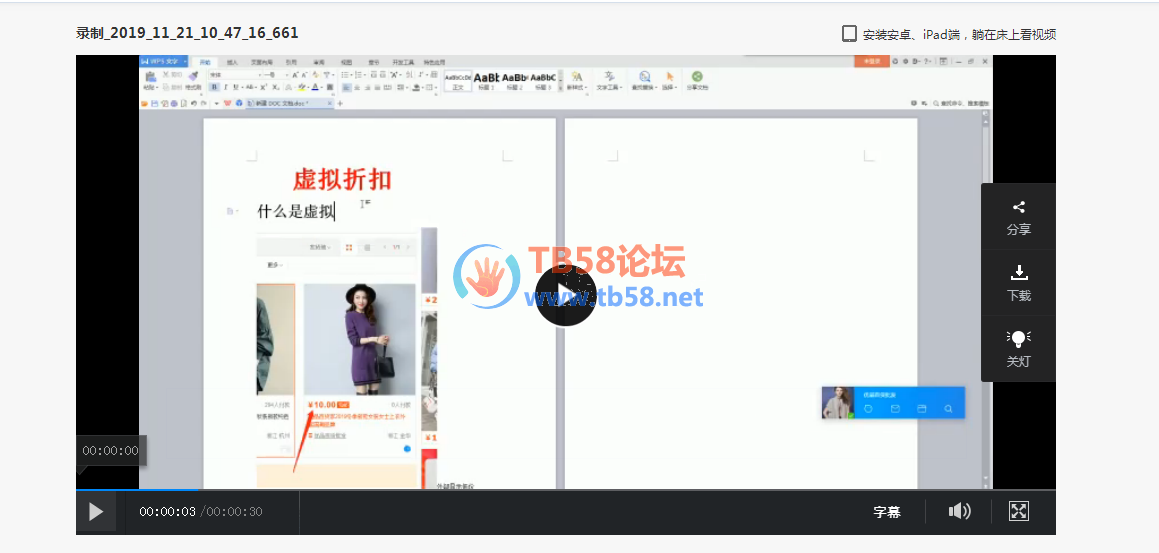Click the WPS quick-access undo arrow
This screenshot has height=553, width=1159.
click(194, 104)
